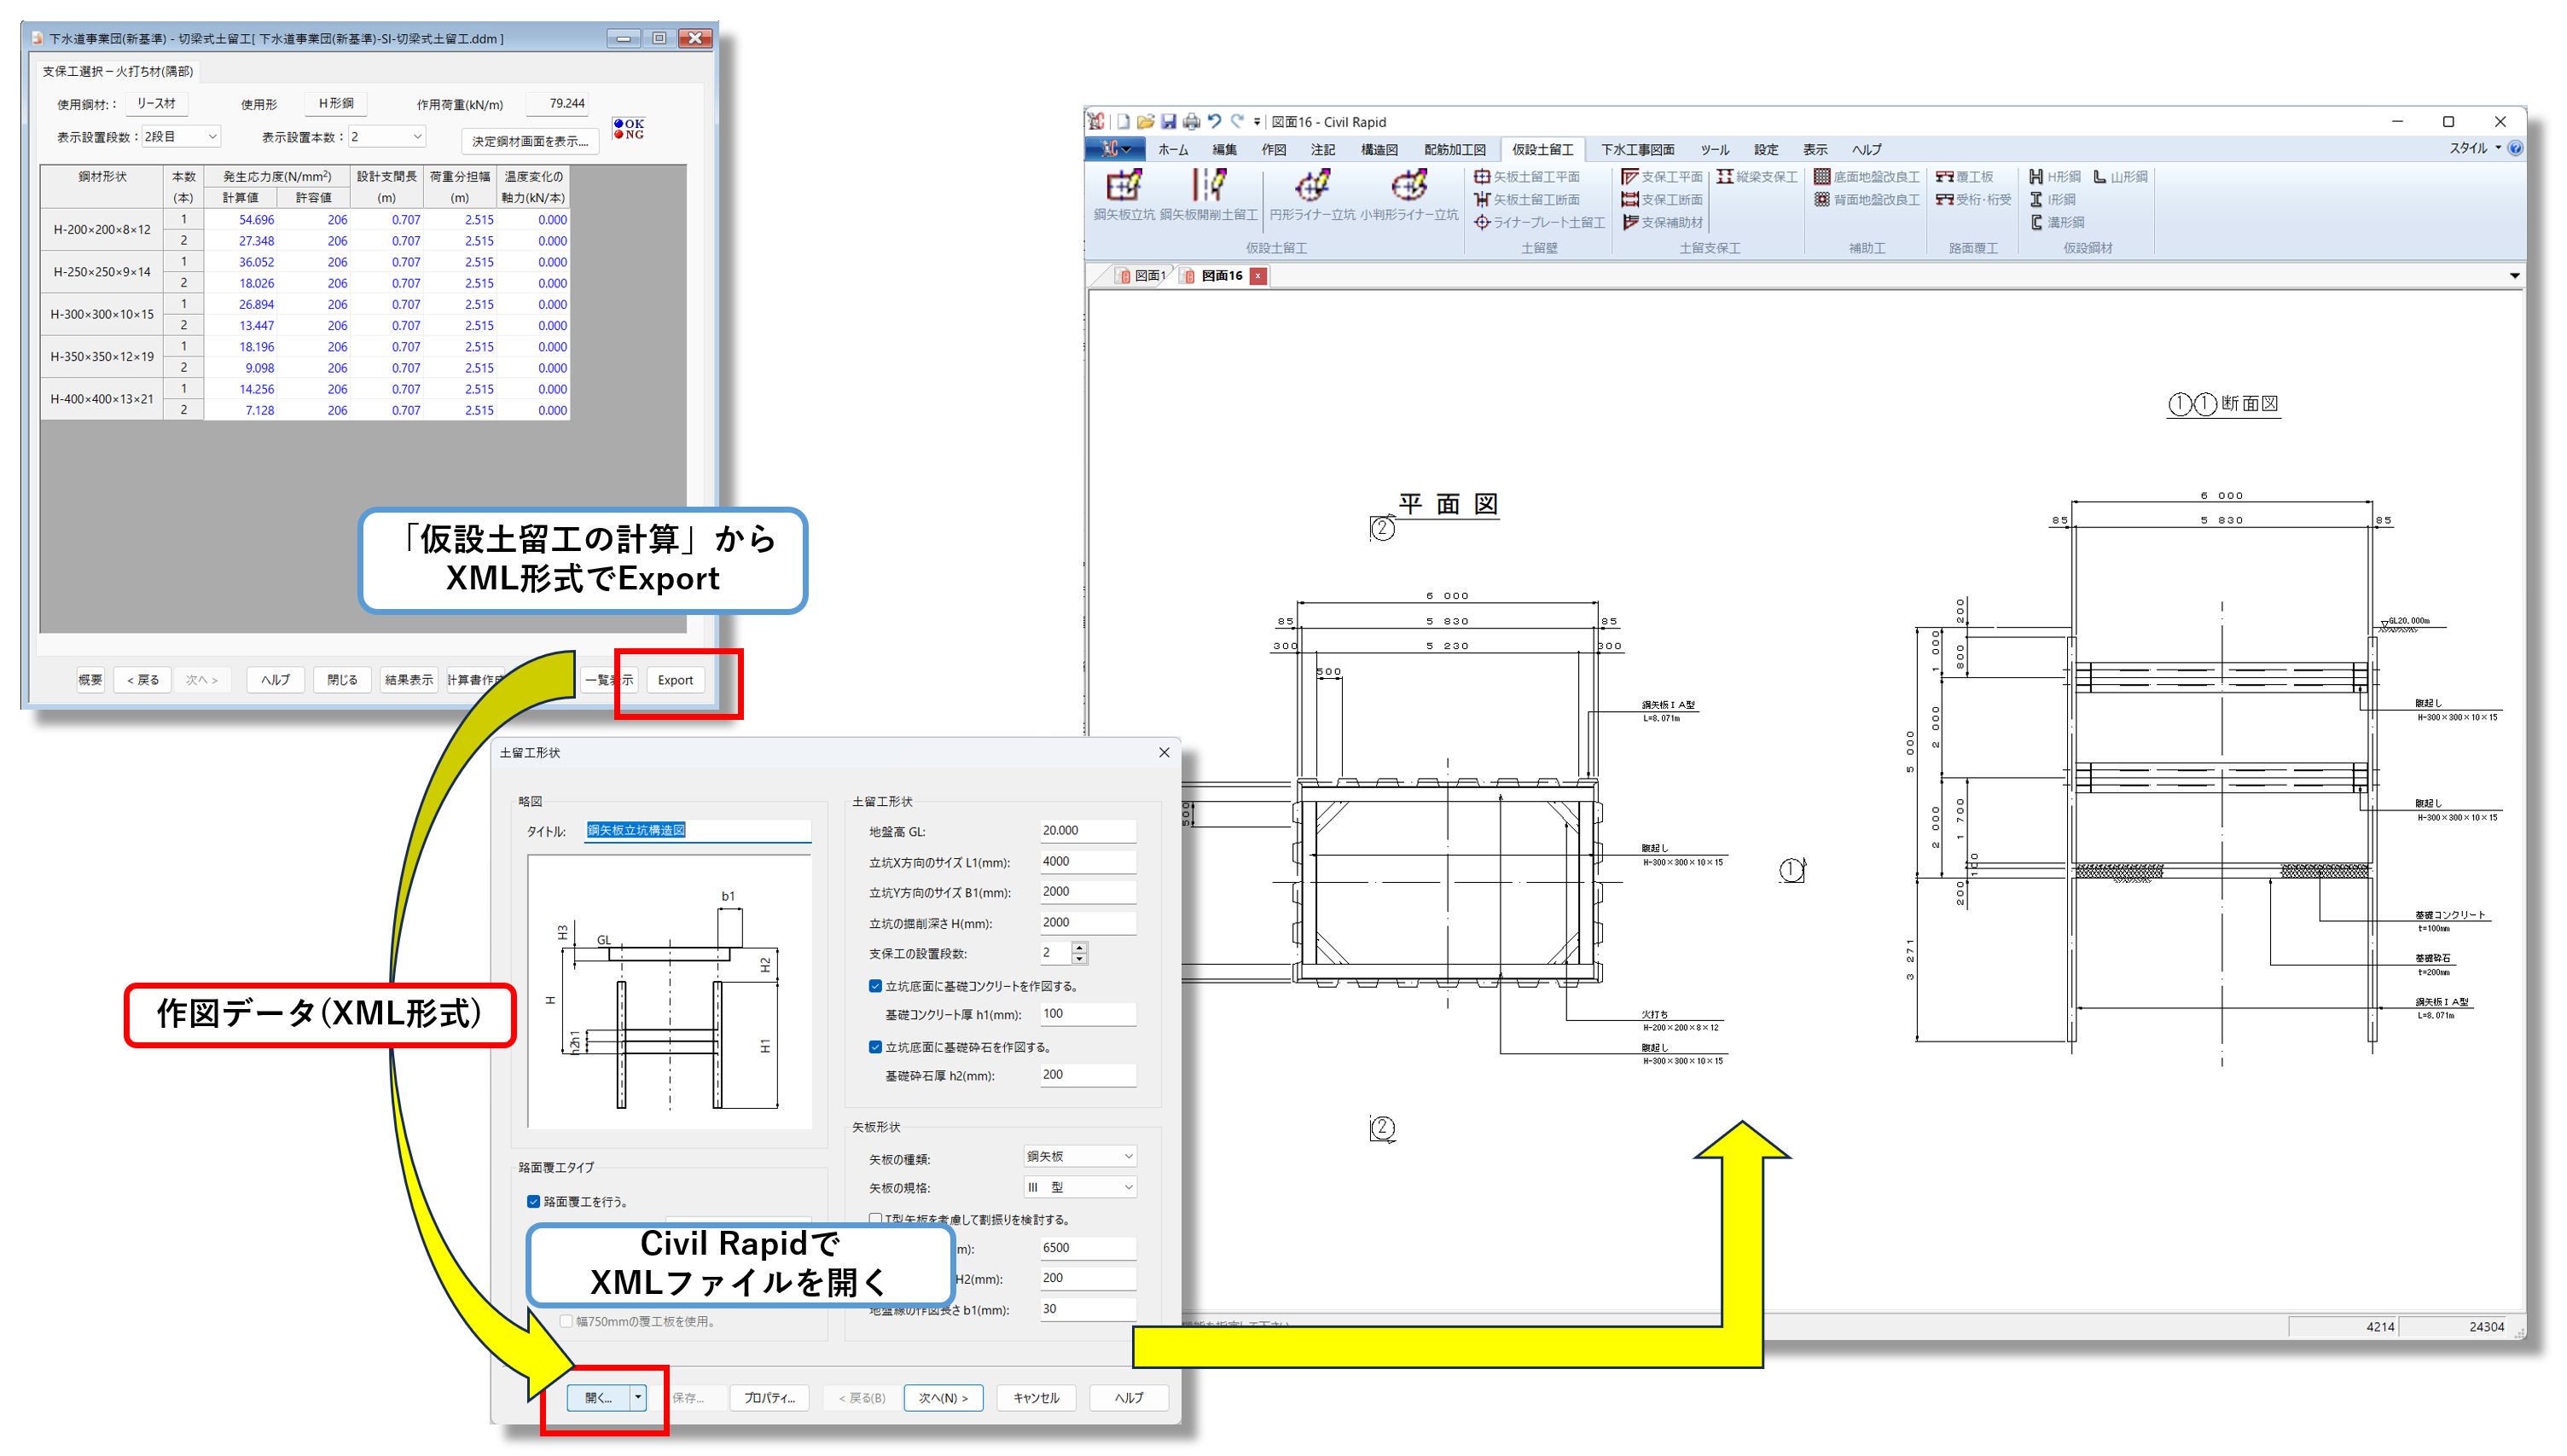Viewport: 2567px width, 1456px height.
Task: Click the save disk icon in quick access
Action: click(1168, 122)
